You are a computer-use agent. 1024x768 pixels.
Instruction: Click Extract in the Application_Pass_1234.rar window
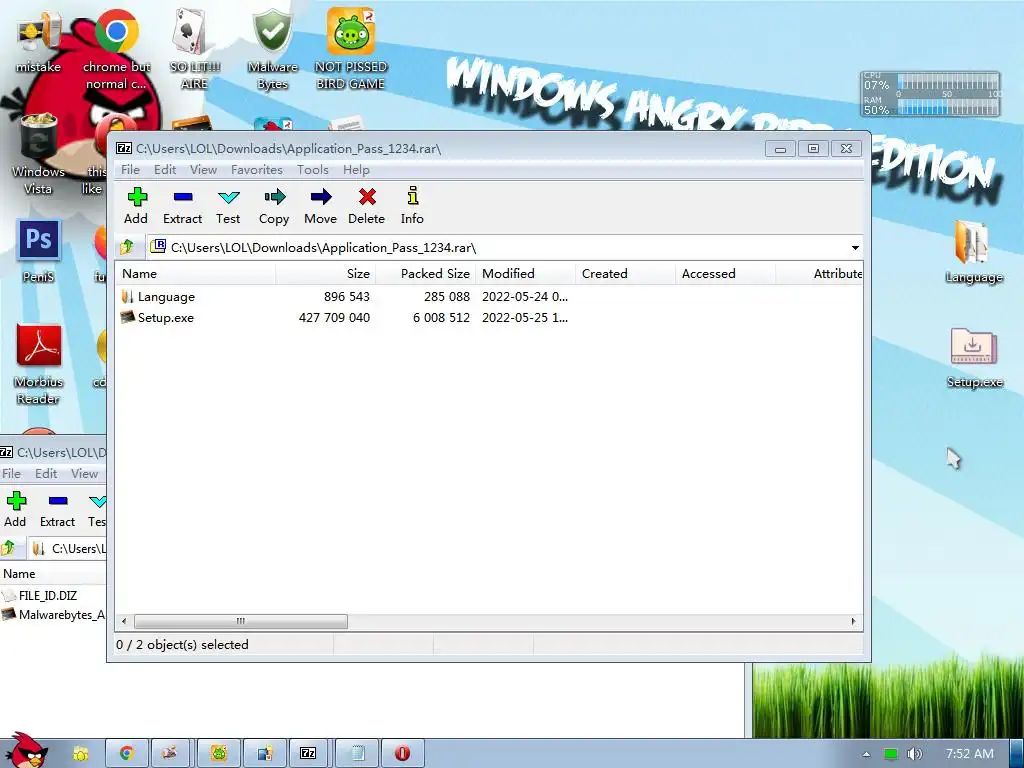pos(182,206)
